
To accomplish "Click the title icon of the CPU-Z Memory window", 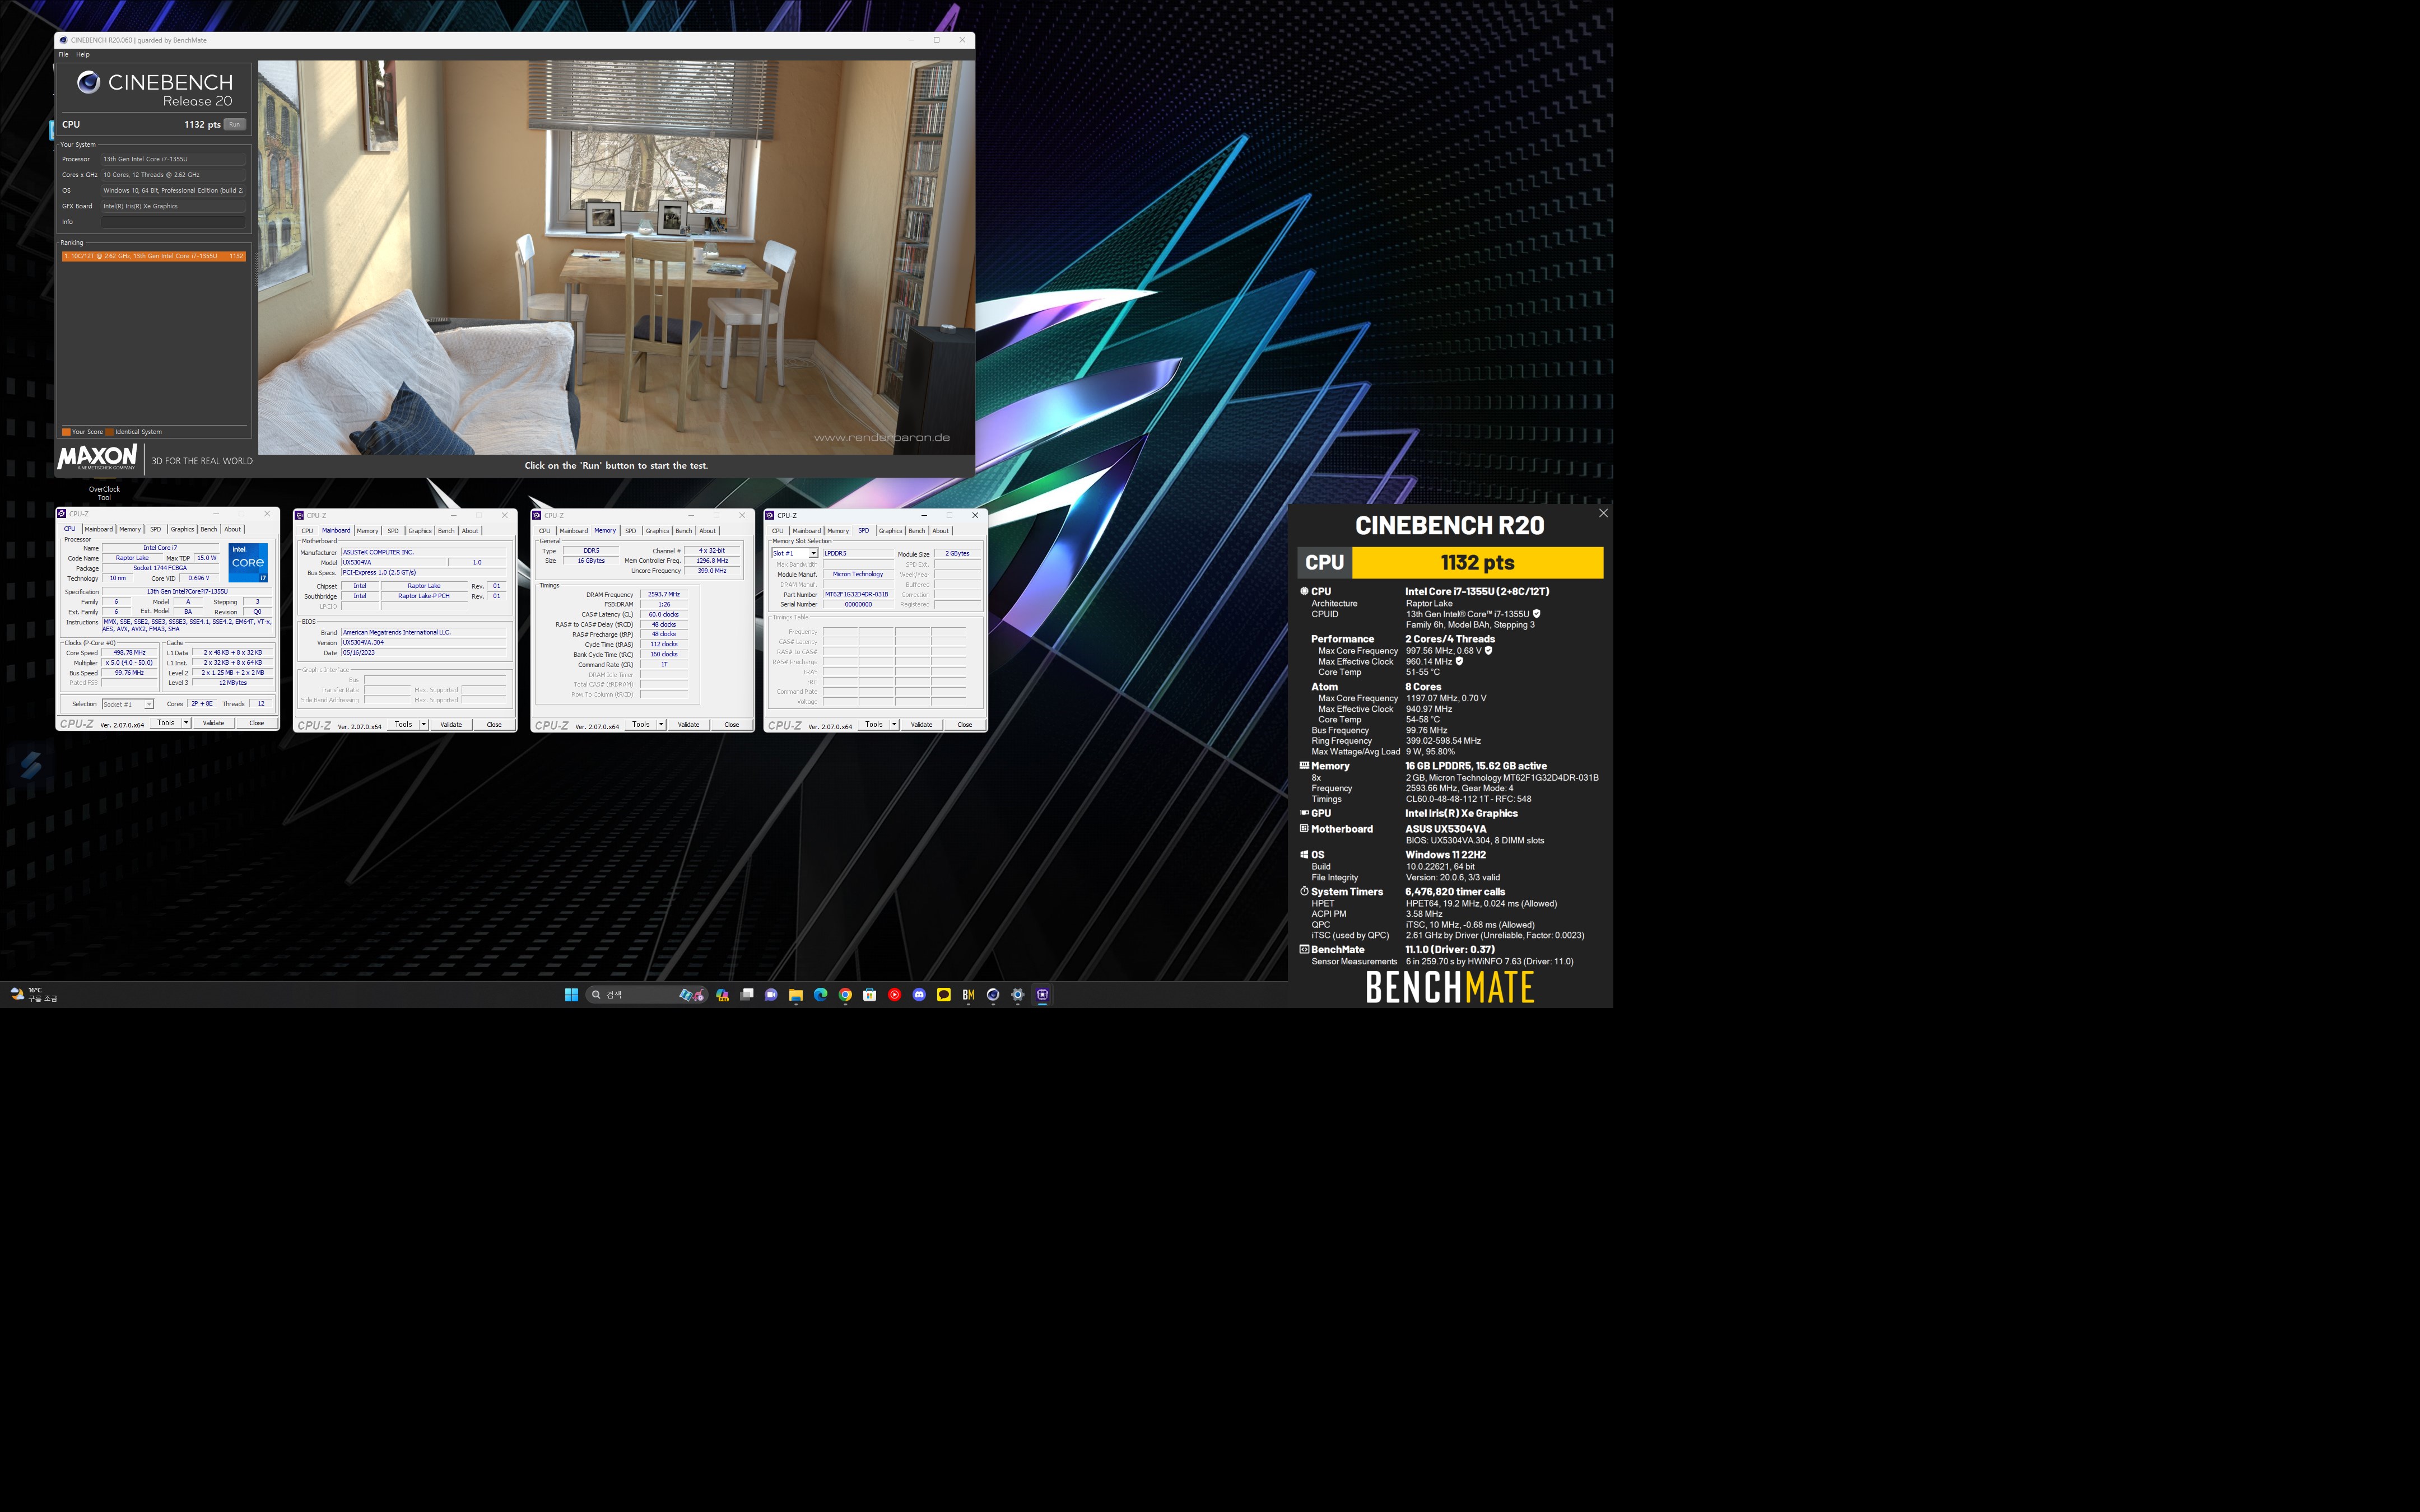I will coord(537,515).
